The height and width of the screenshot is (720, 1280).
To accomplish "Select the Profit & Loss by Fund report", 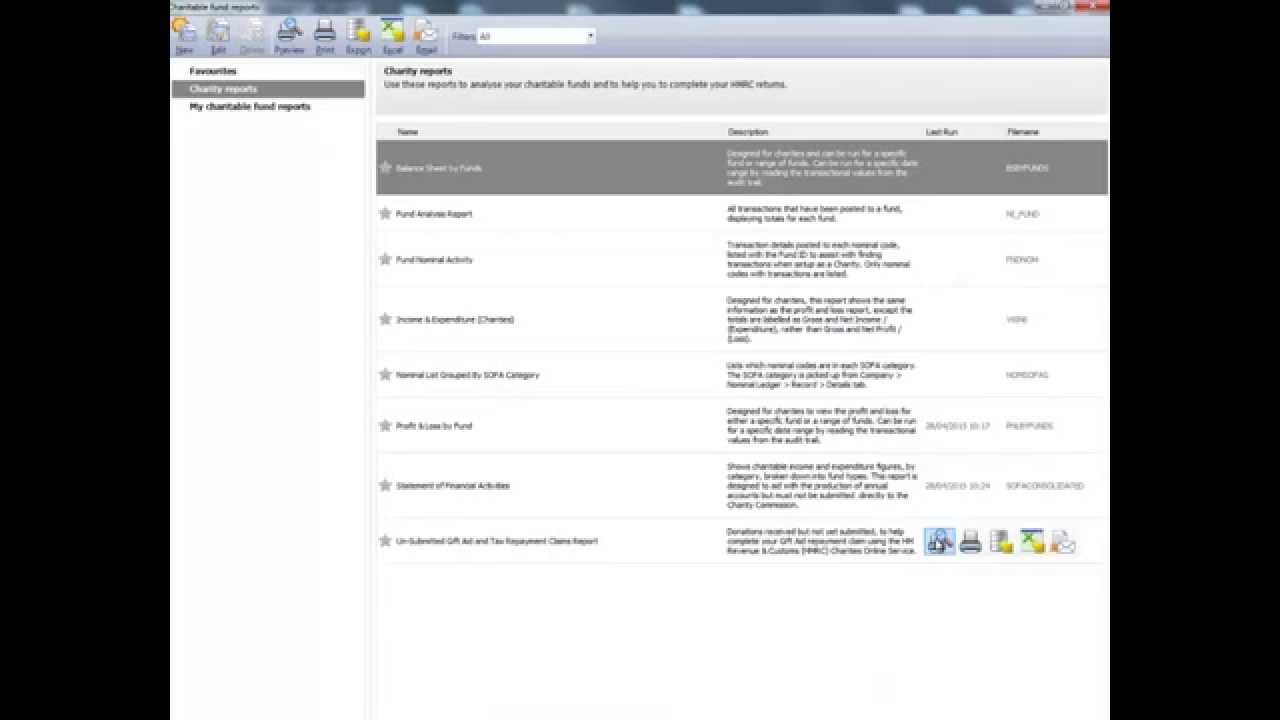I will point(742,425).
